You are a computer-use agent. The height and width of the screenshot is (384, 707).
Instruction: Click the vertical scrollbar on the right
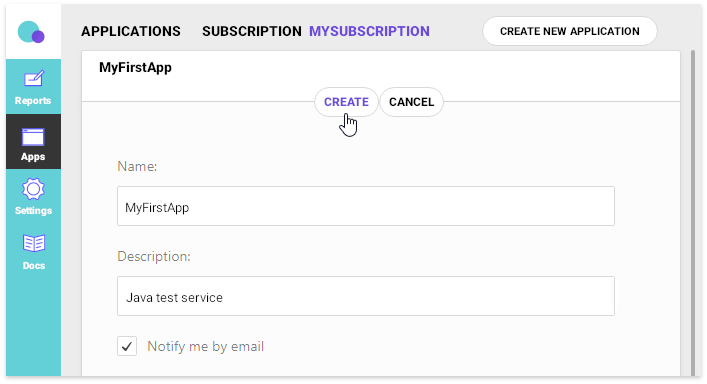click(x=693, y=213)
